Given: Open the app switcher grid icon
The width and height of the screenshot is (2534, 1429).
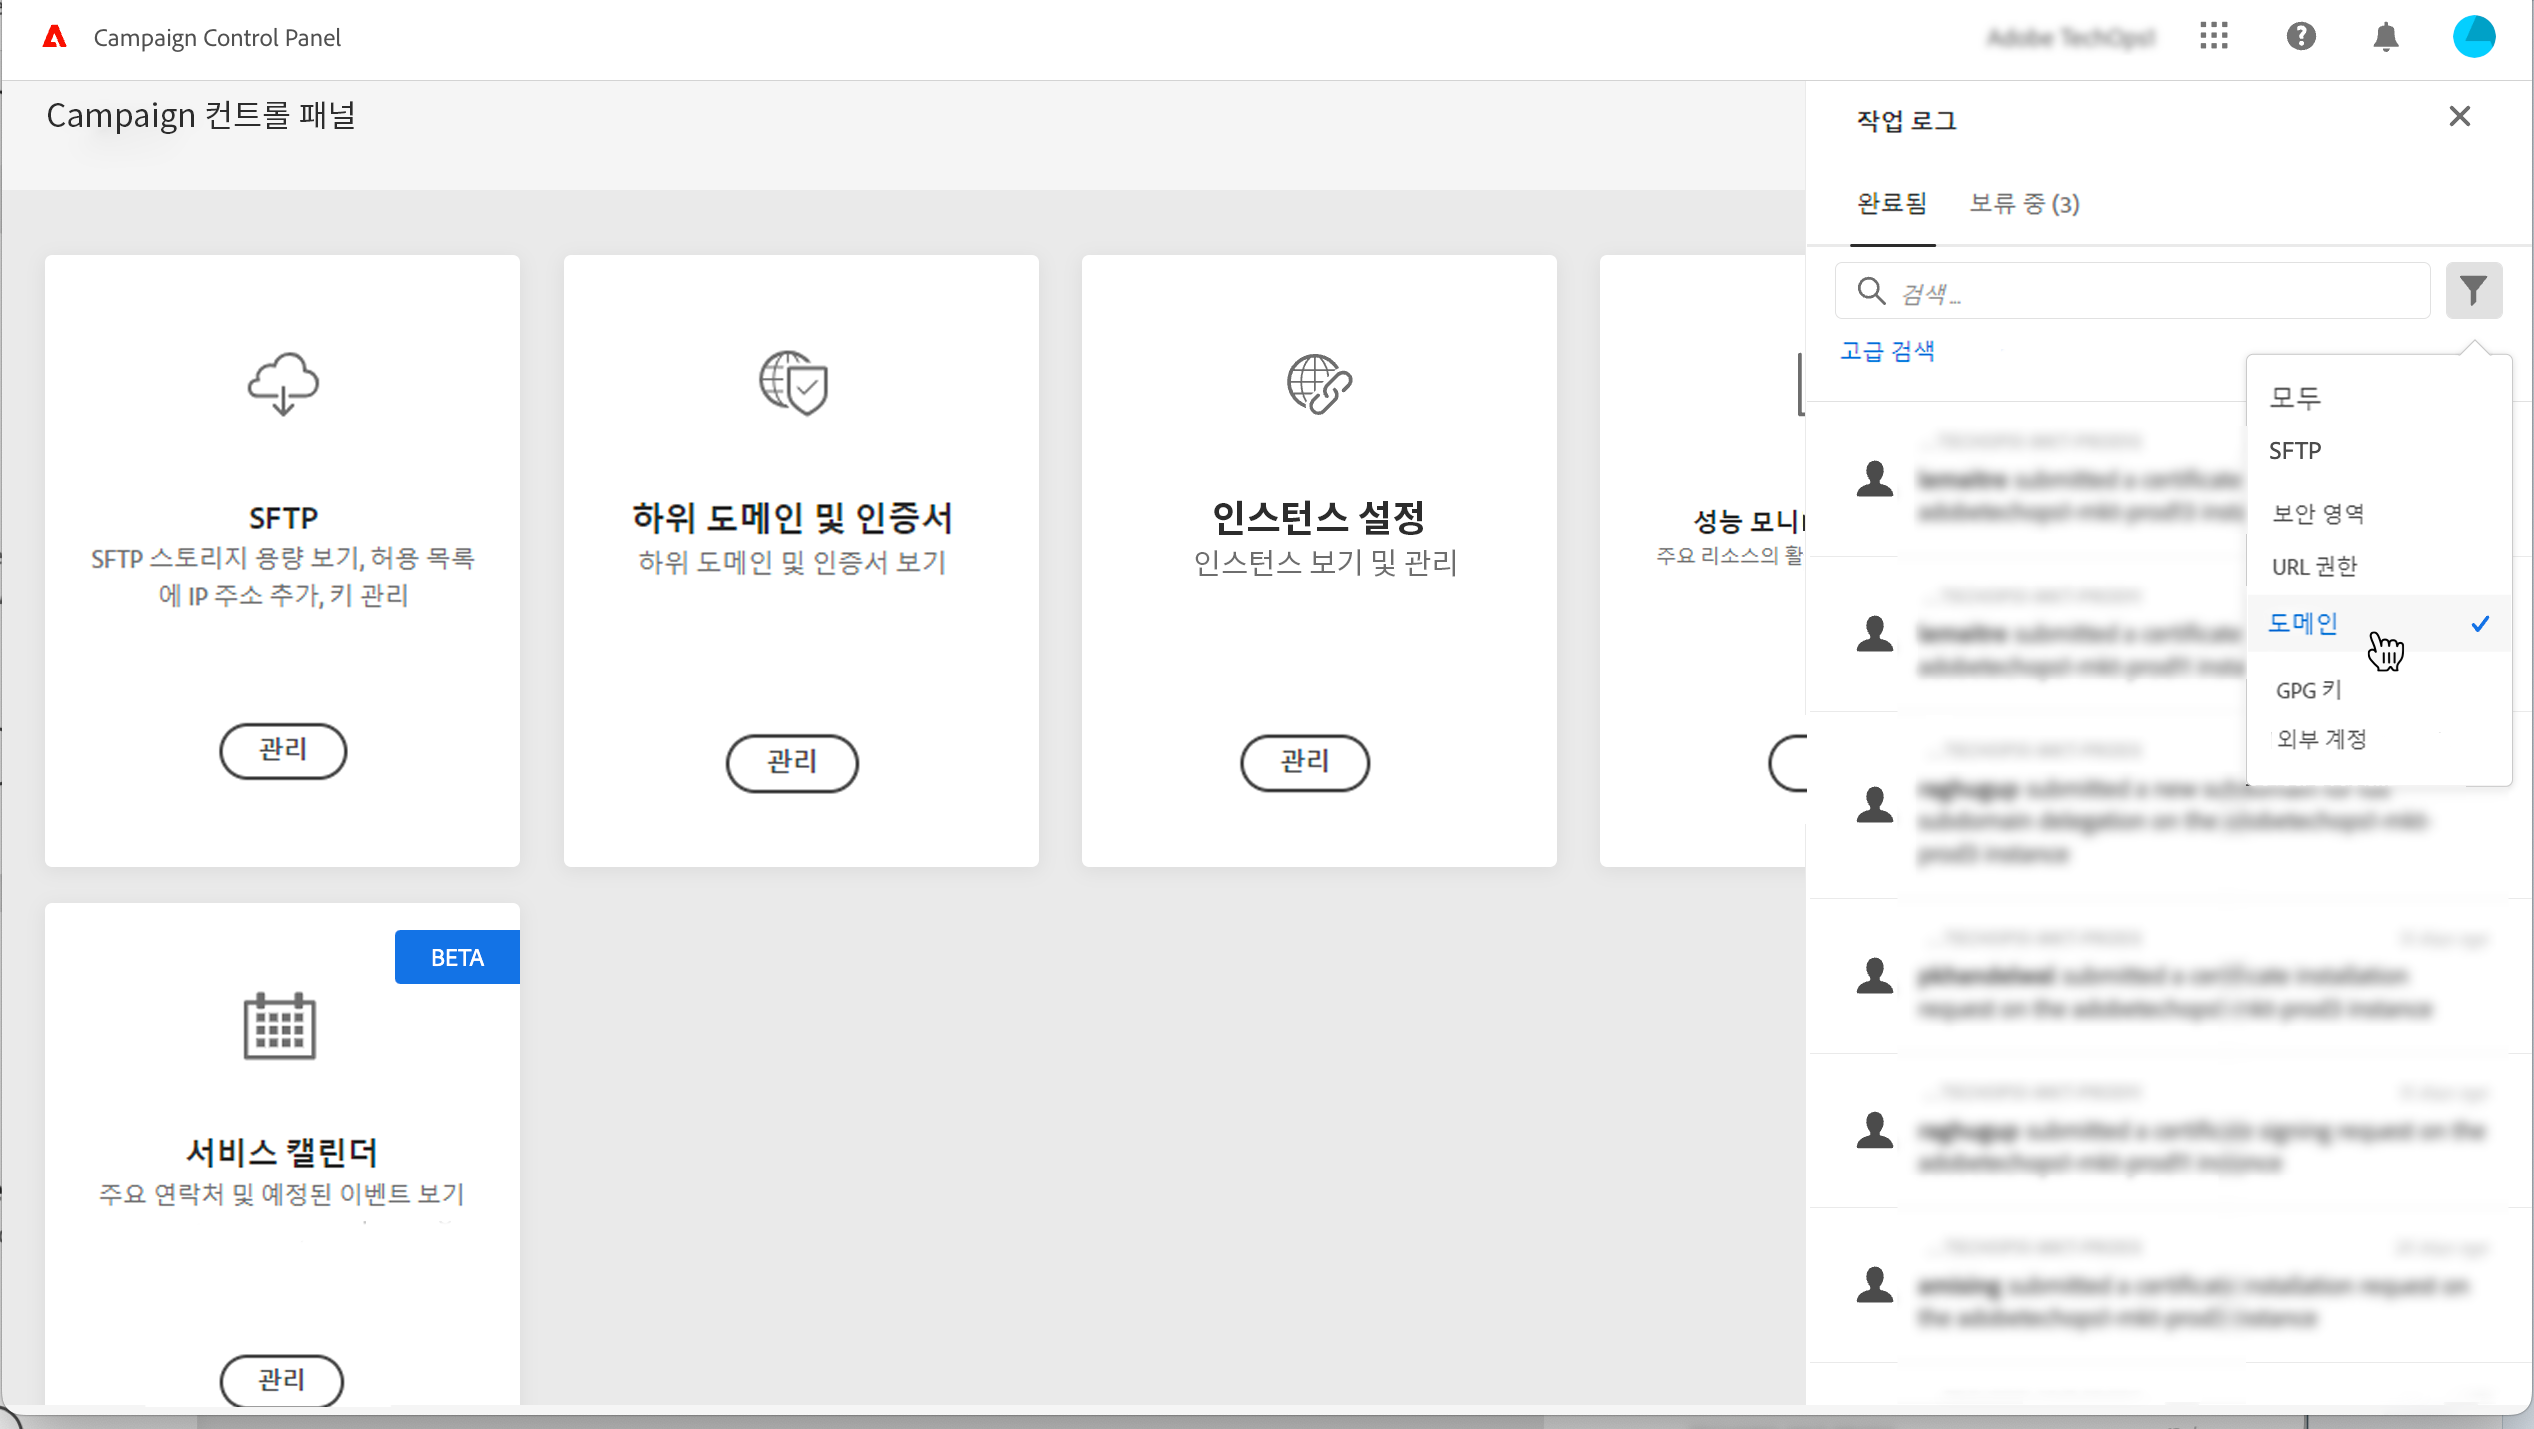Looking at the screenshot, I should pyautogui.click(x=2214, y=37).
